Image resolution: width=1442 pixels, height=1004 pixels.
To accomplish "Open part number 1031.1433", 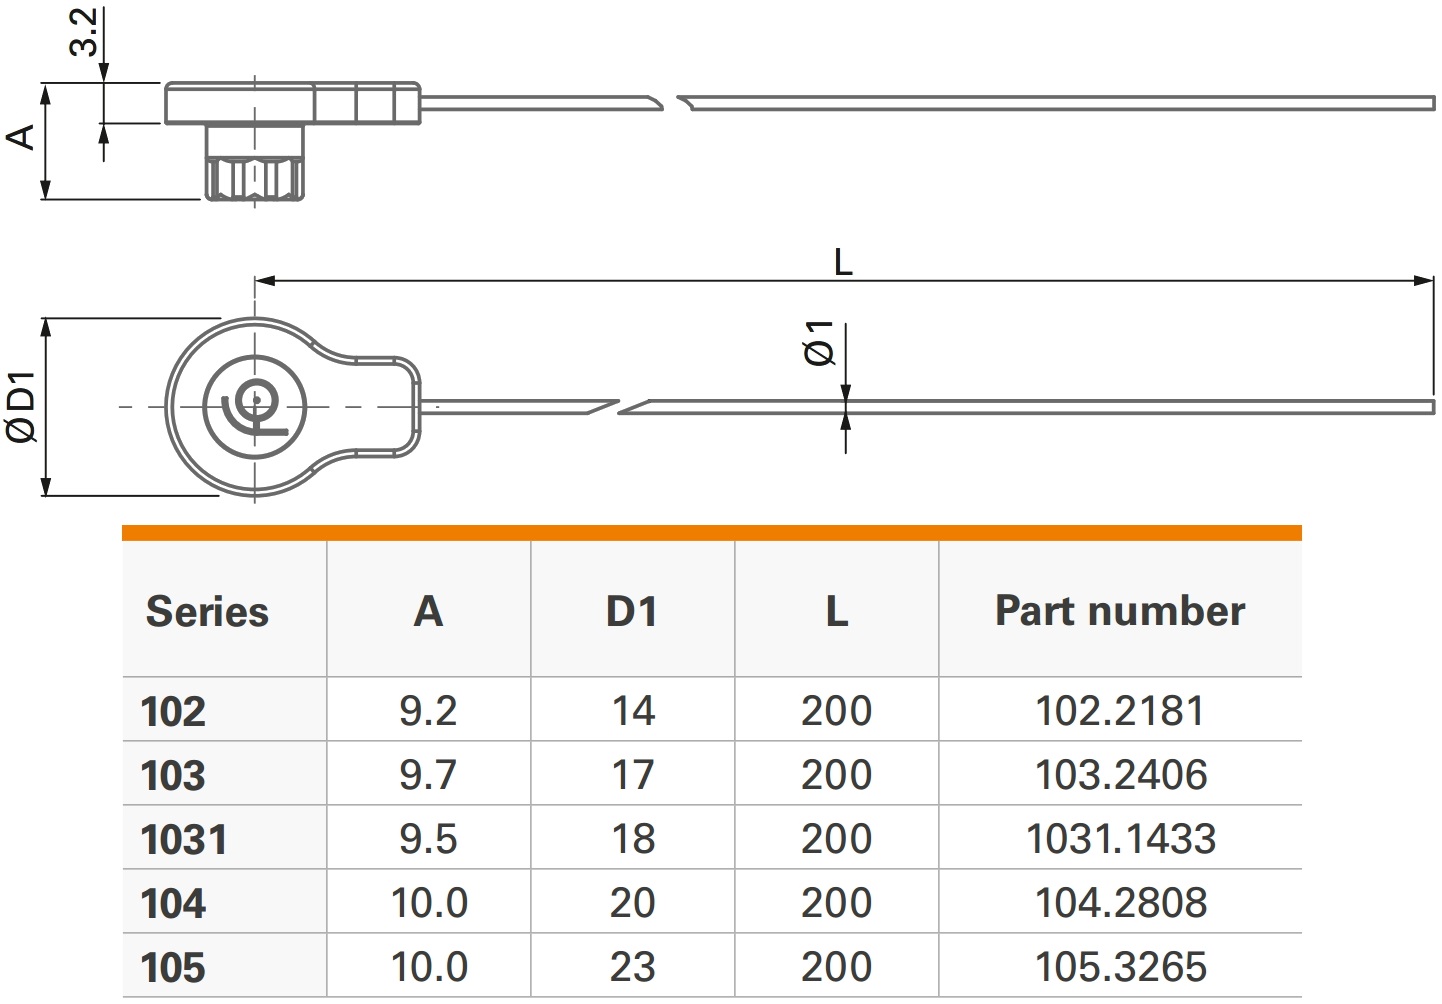I will point(1120,839).
